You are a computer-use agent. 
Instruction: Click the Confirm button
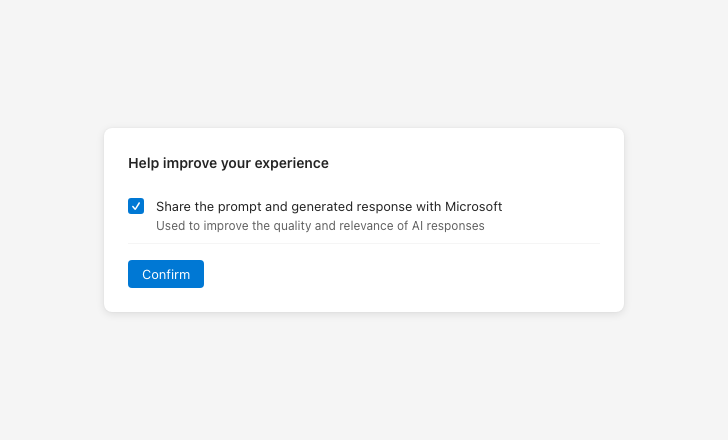166,274
